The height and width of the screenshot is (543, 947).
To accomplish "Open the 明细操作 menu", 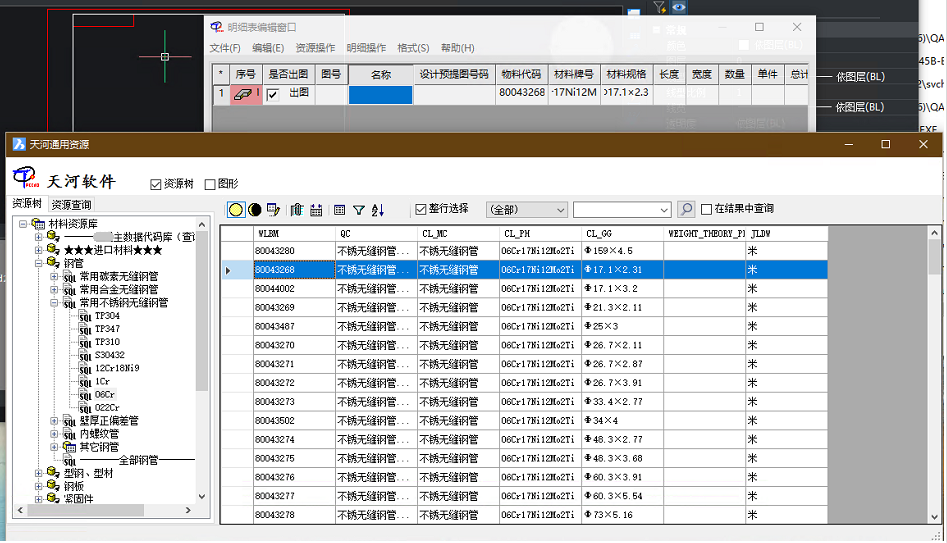I will [366, 48].
